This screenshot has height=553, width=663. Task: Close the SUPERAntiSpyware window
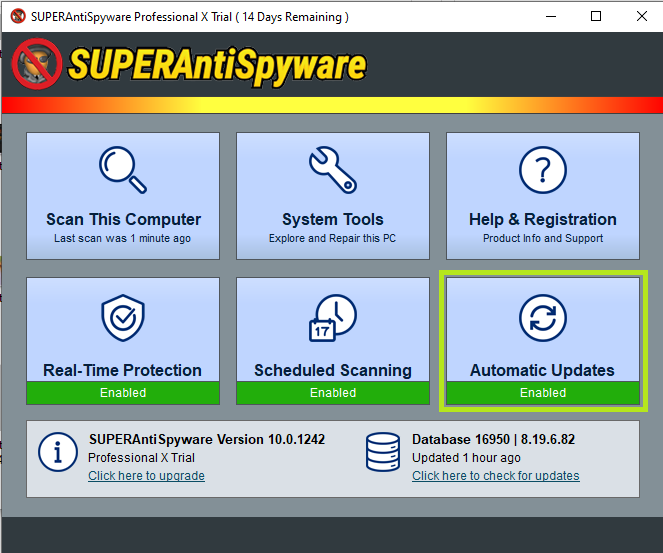pos(641,16)
